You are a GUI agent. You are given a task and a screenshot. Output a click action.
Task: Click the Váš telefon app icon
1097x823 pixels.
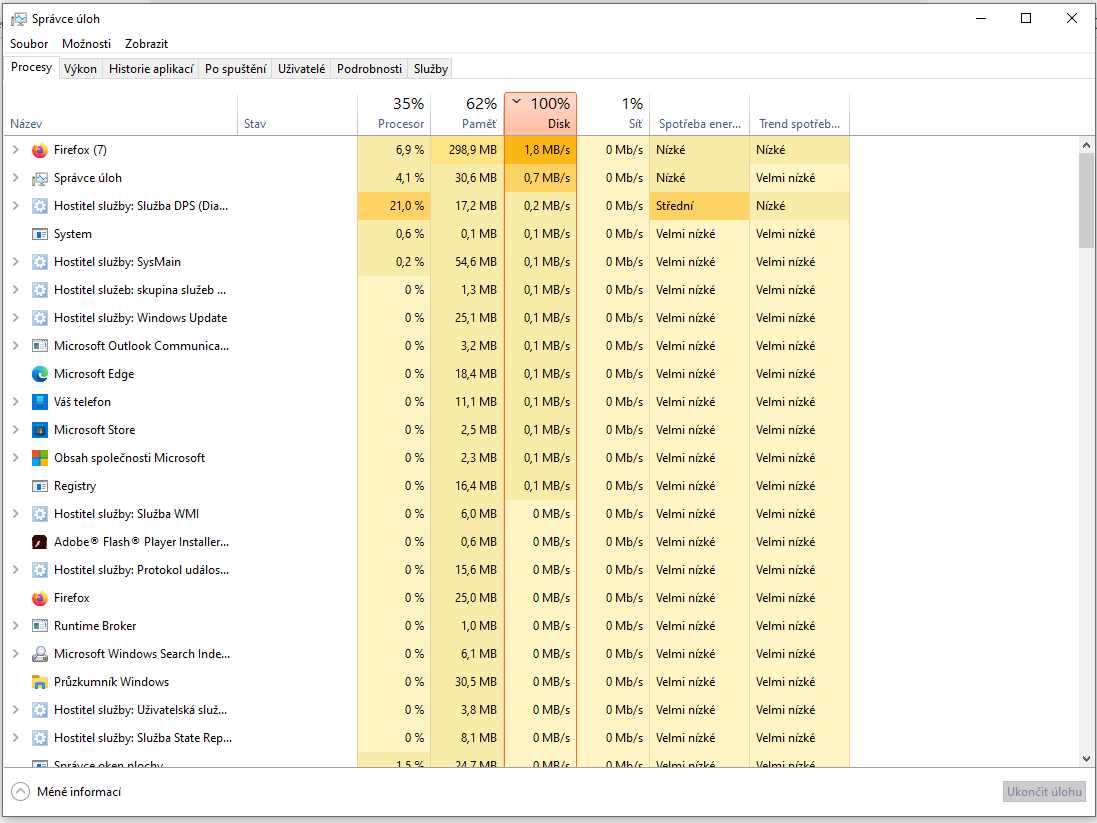click(x=39, y=402)
